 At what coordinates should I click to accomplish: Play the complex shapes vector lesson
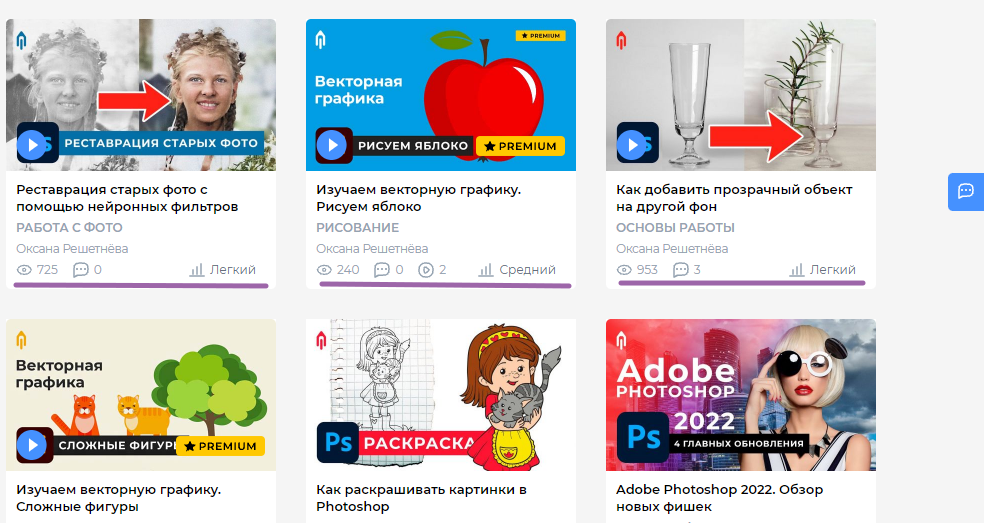32,445
